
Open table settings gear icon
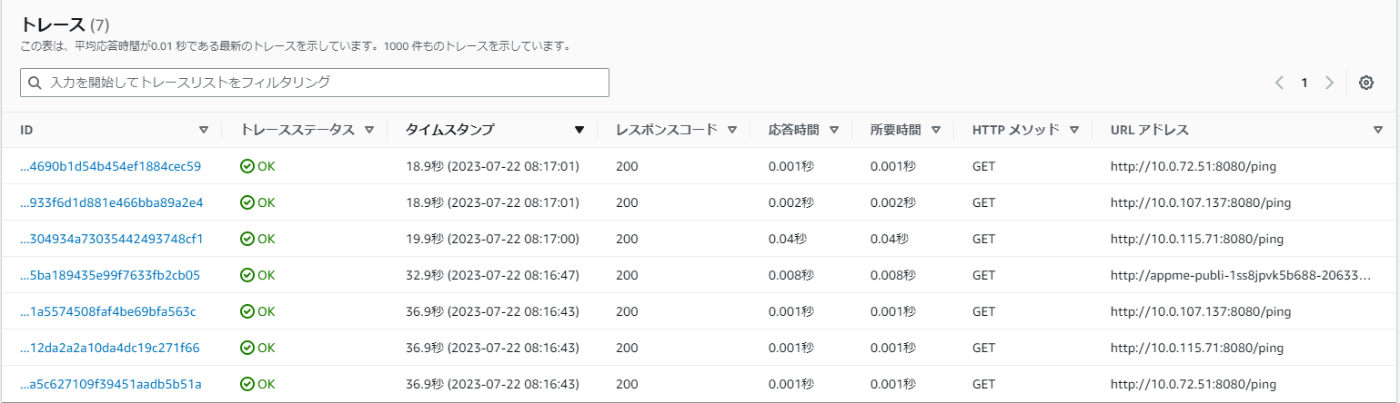click(1366, 83)
